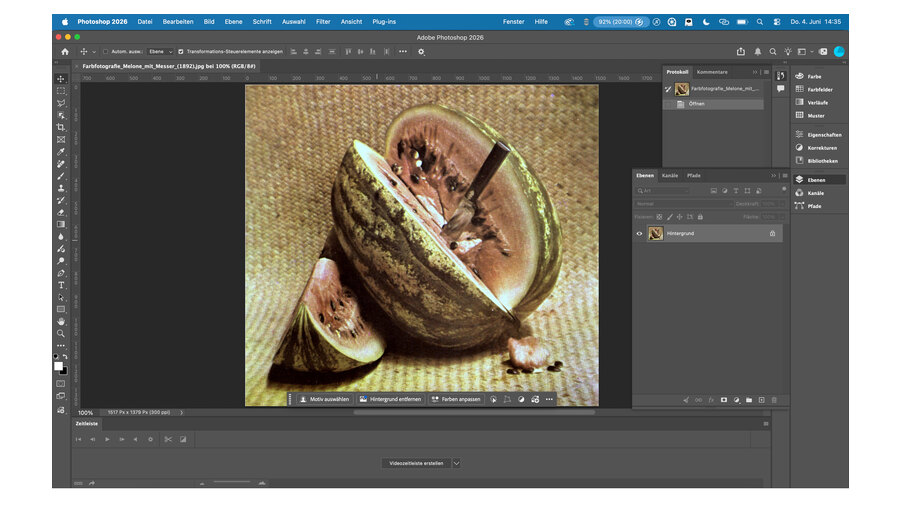Select the Hand tool

click(x=61, y=321)
